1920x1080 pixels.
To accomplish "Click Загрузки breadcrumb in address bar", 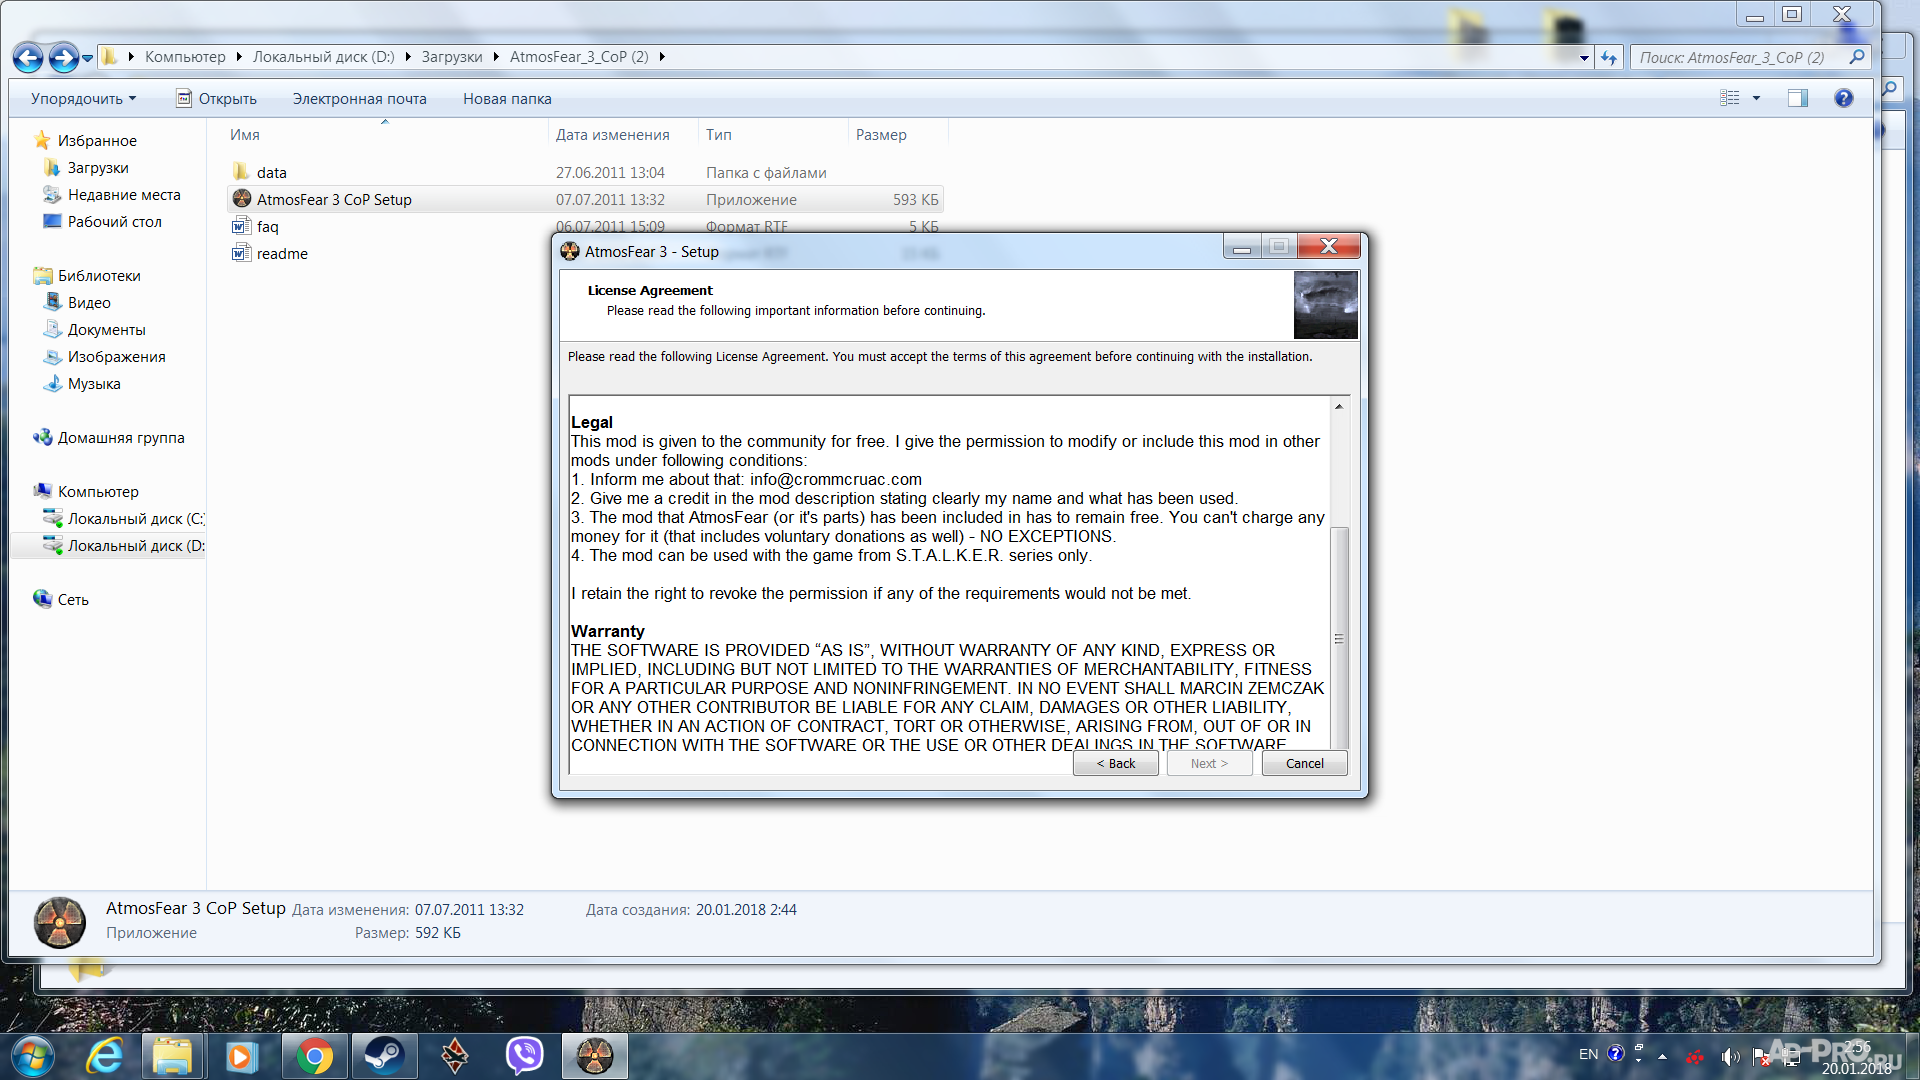I will coord(451,57).
